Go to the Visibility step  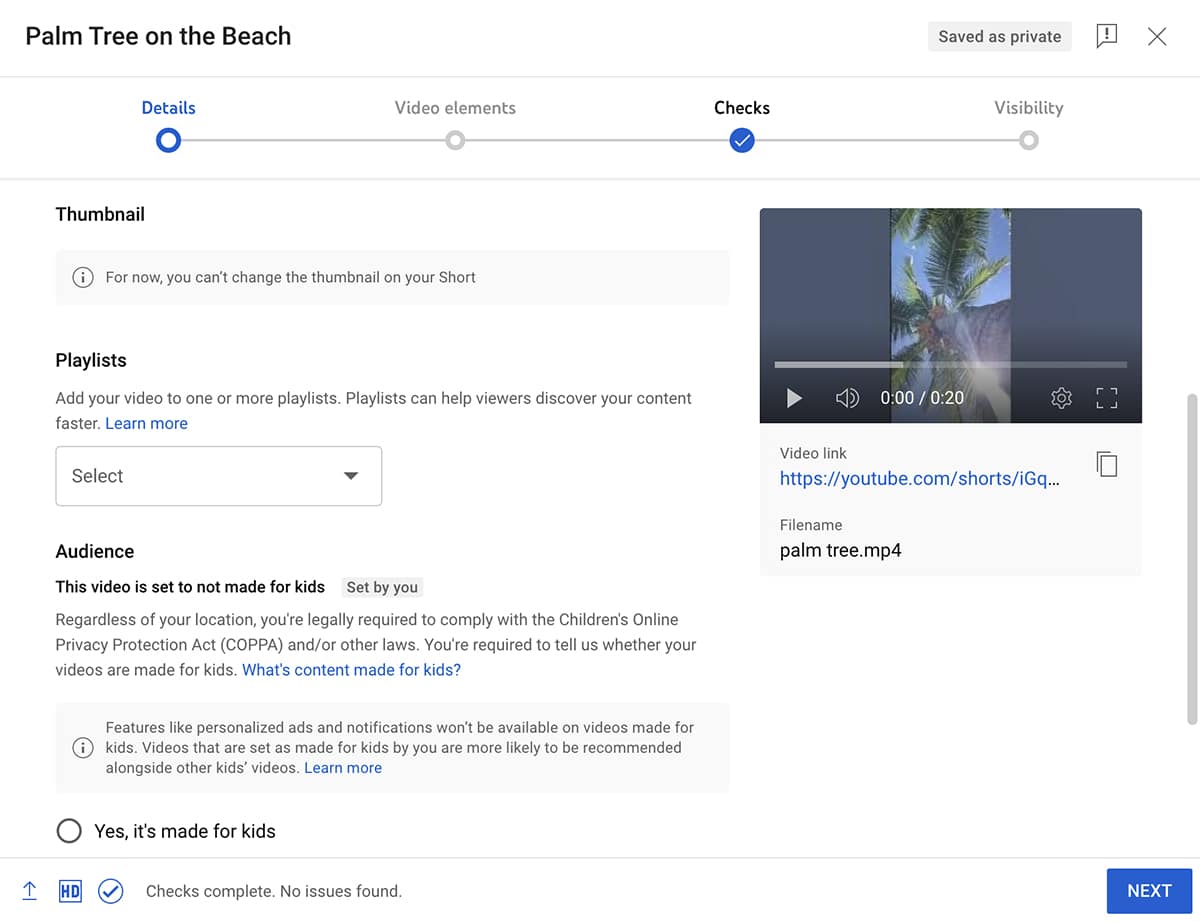1028,107
